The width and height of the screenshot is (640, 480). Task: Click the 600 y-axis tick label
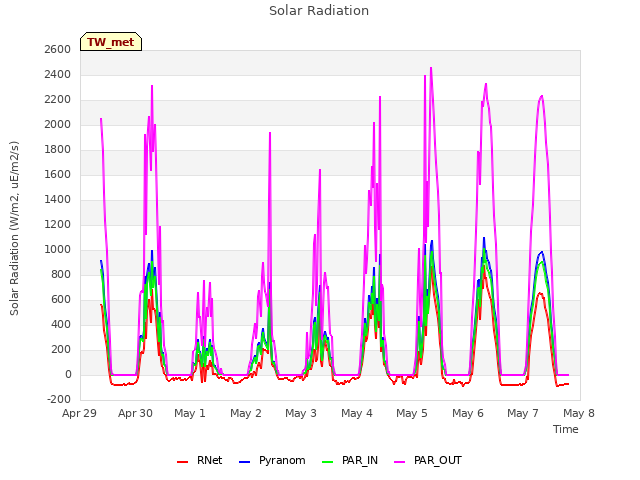pos(61,300)
